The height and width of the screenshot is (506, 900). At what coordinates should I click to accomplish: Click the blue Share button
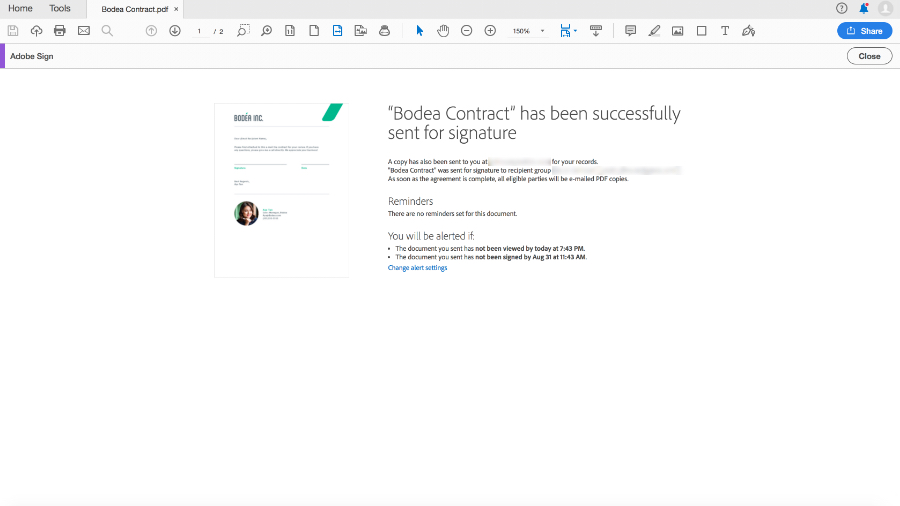pyautogui.click(x=864, y=31)
